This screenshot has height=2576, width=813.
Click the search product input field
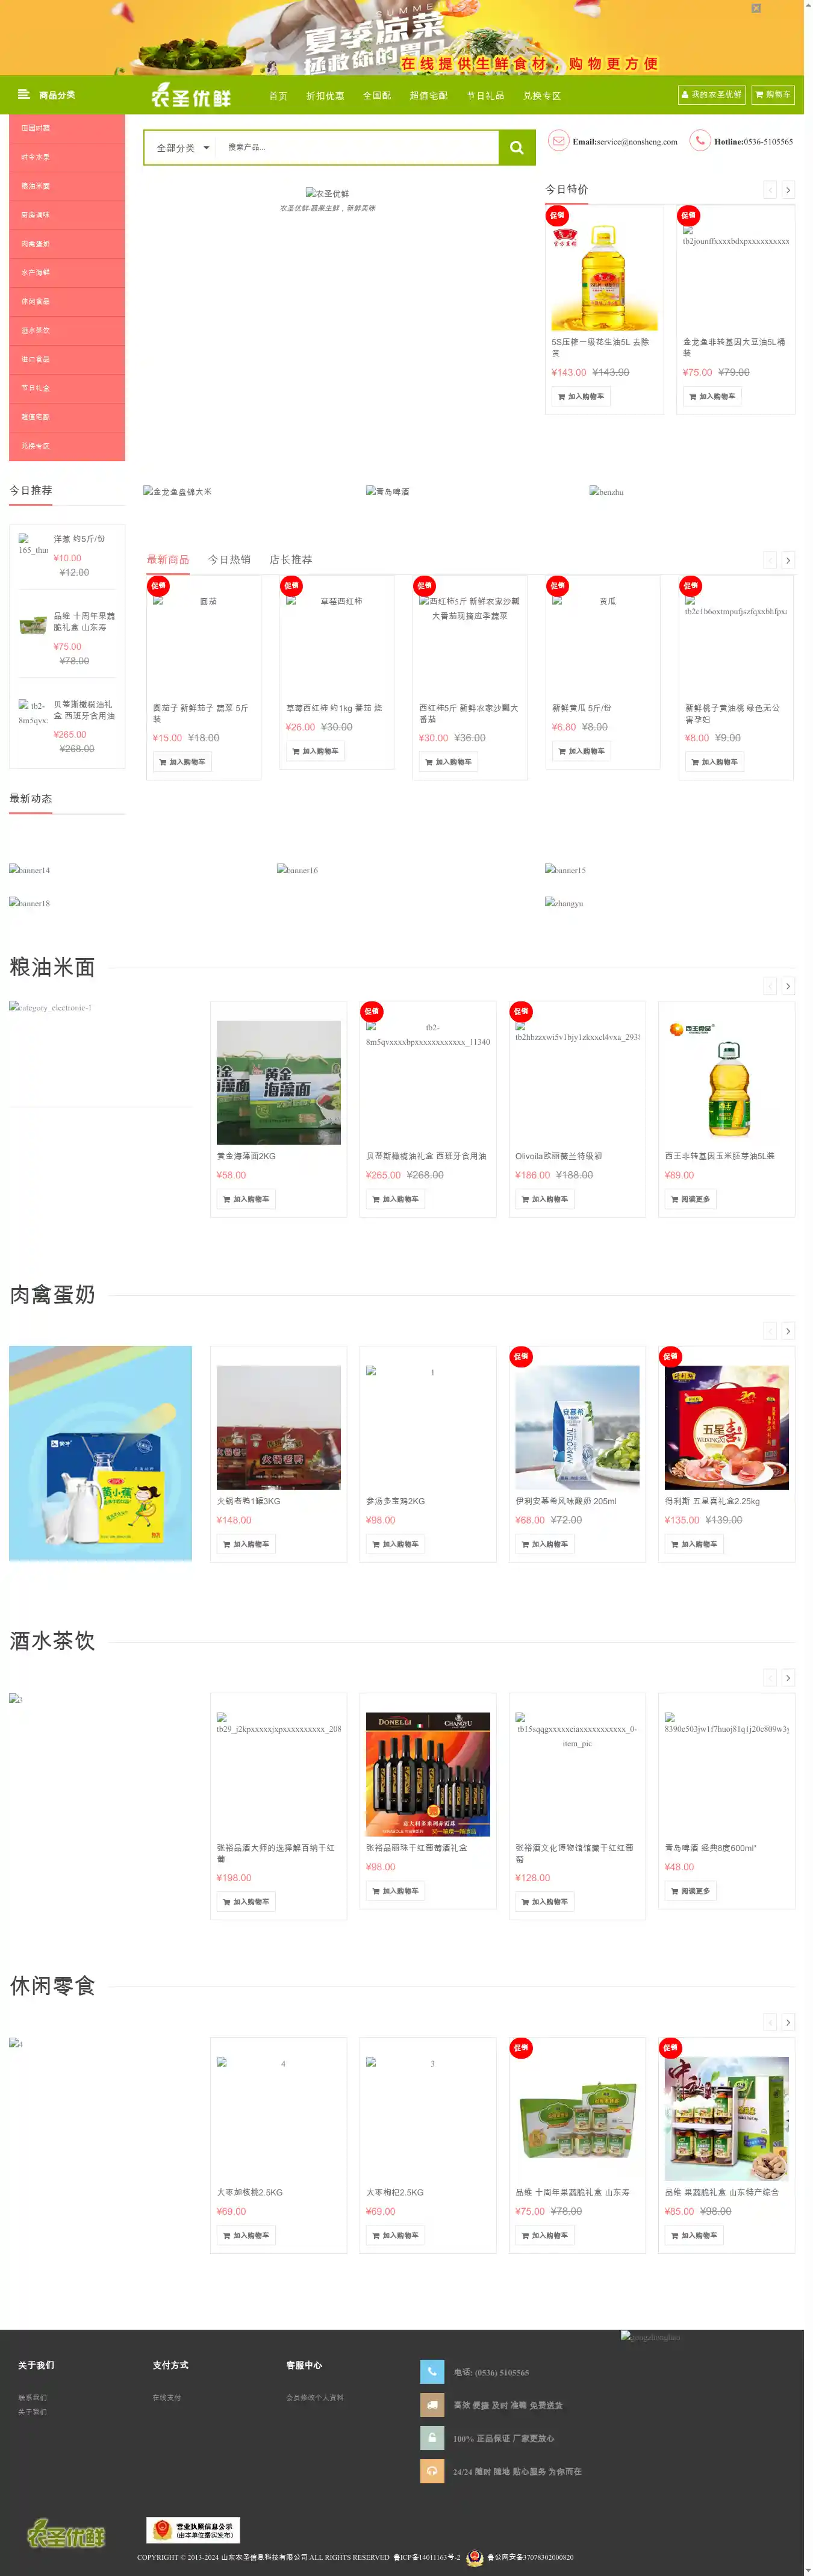coord(355,148)
